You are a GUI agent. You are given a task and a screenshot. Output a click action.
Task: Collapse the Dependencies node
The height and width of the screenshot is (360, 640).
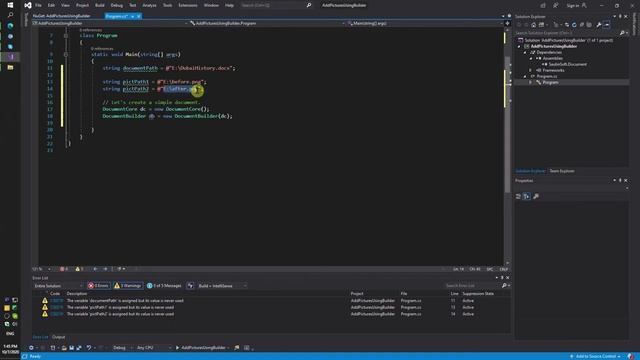525,53
